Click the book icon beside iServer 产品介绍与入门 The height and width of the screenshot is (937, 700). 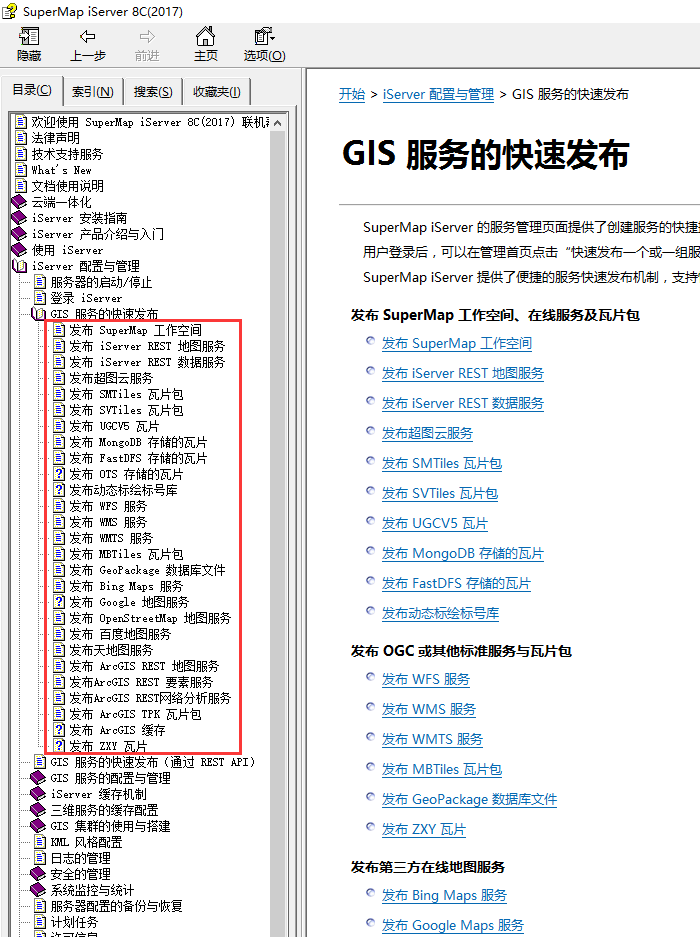tap(20, 234)
